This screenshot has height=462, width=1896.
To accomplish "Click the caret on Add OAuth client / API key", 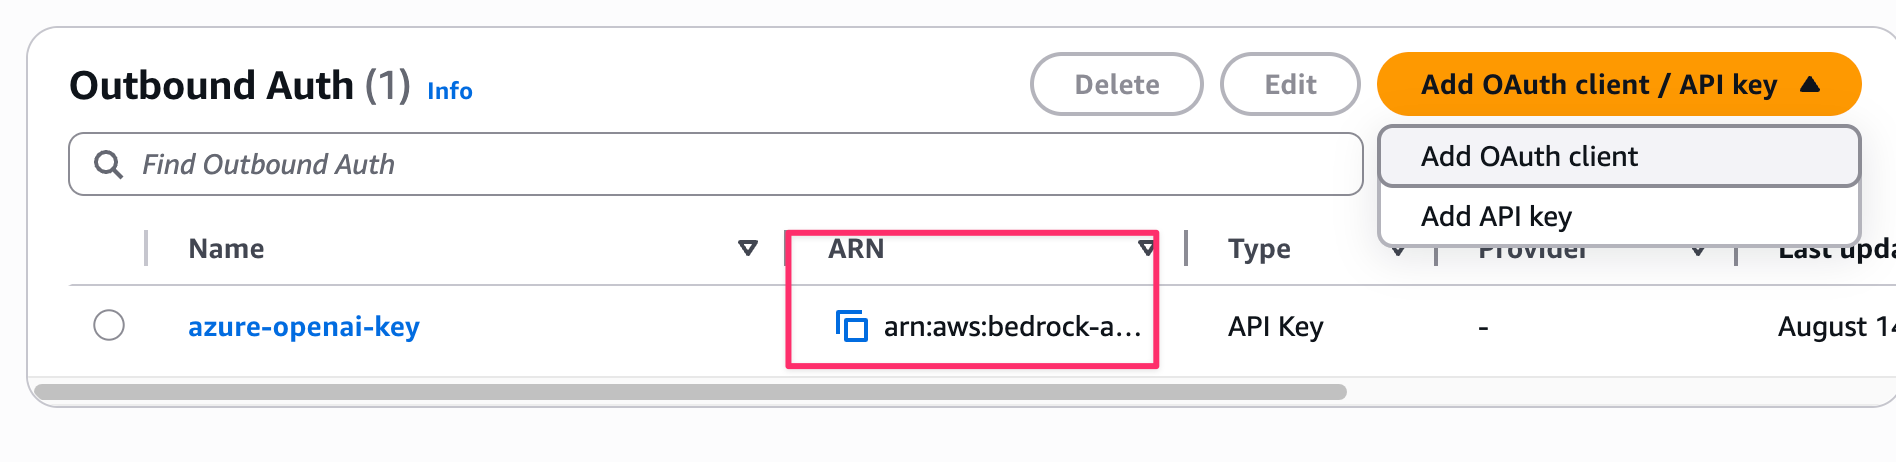I will (x=1810, y=85).
